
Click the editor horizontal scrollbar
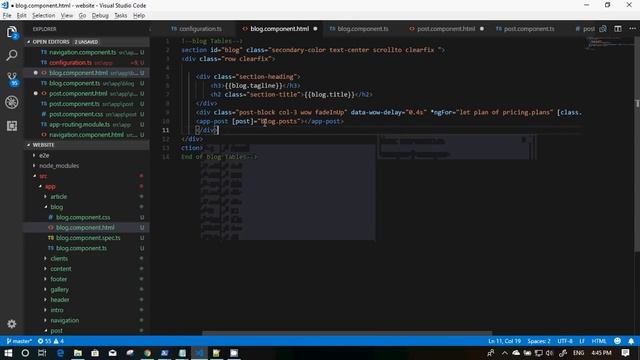point(347,333)
